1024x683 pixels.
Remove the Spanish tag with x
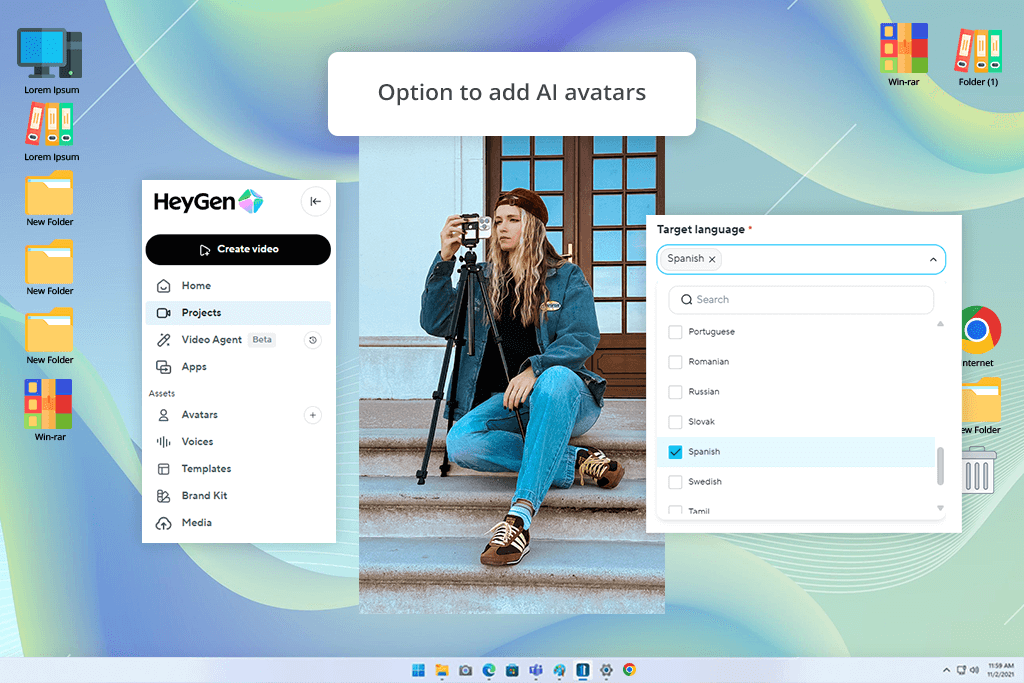712,259
